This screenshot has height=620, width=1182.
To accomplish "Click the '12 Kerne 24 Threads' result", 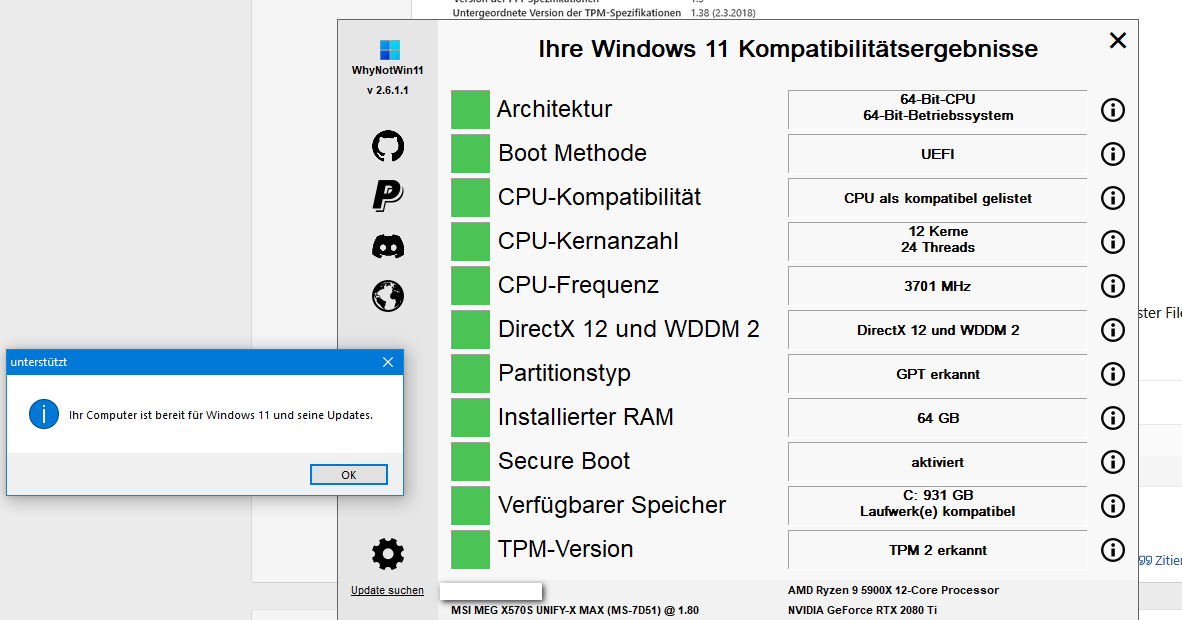I will click(938, 241).
